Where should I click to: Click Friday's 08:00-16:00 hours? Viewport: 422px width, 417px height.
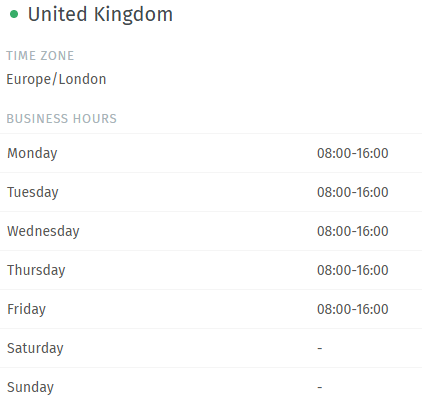coord(352,309)
